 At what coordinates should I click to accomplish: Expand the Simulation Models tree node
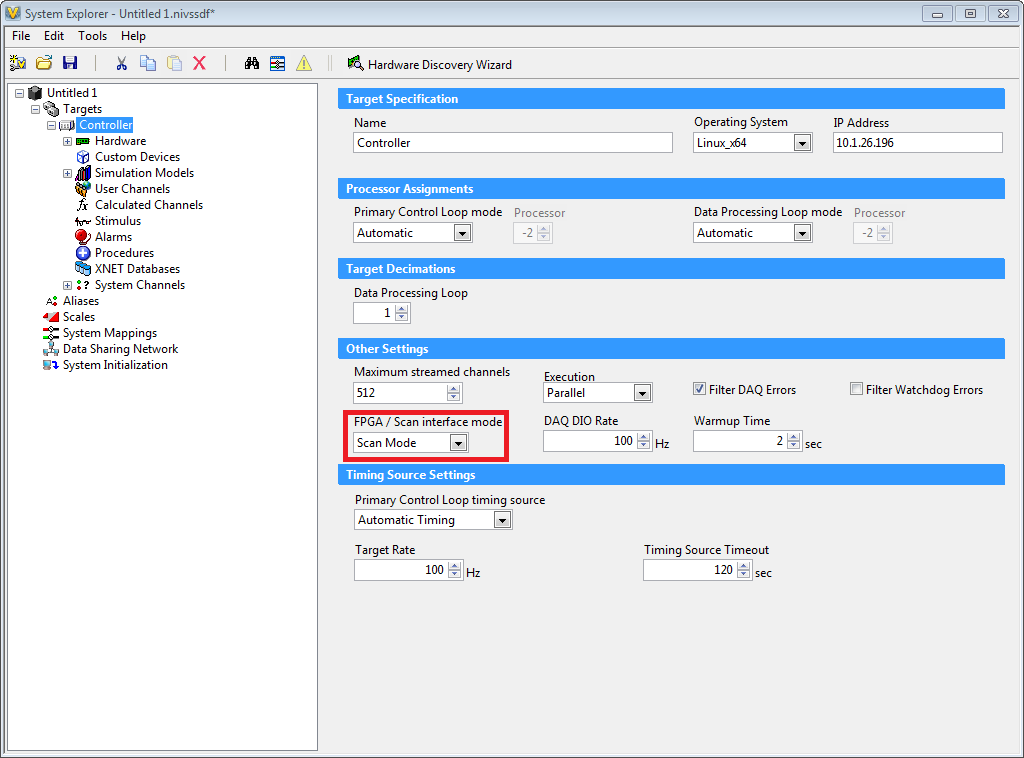67,173
